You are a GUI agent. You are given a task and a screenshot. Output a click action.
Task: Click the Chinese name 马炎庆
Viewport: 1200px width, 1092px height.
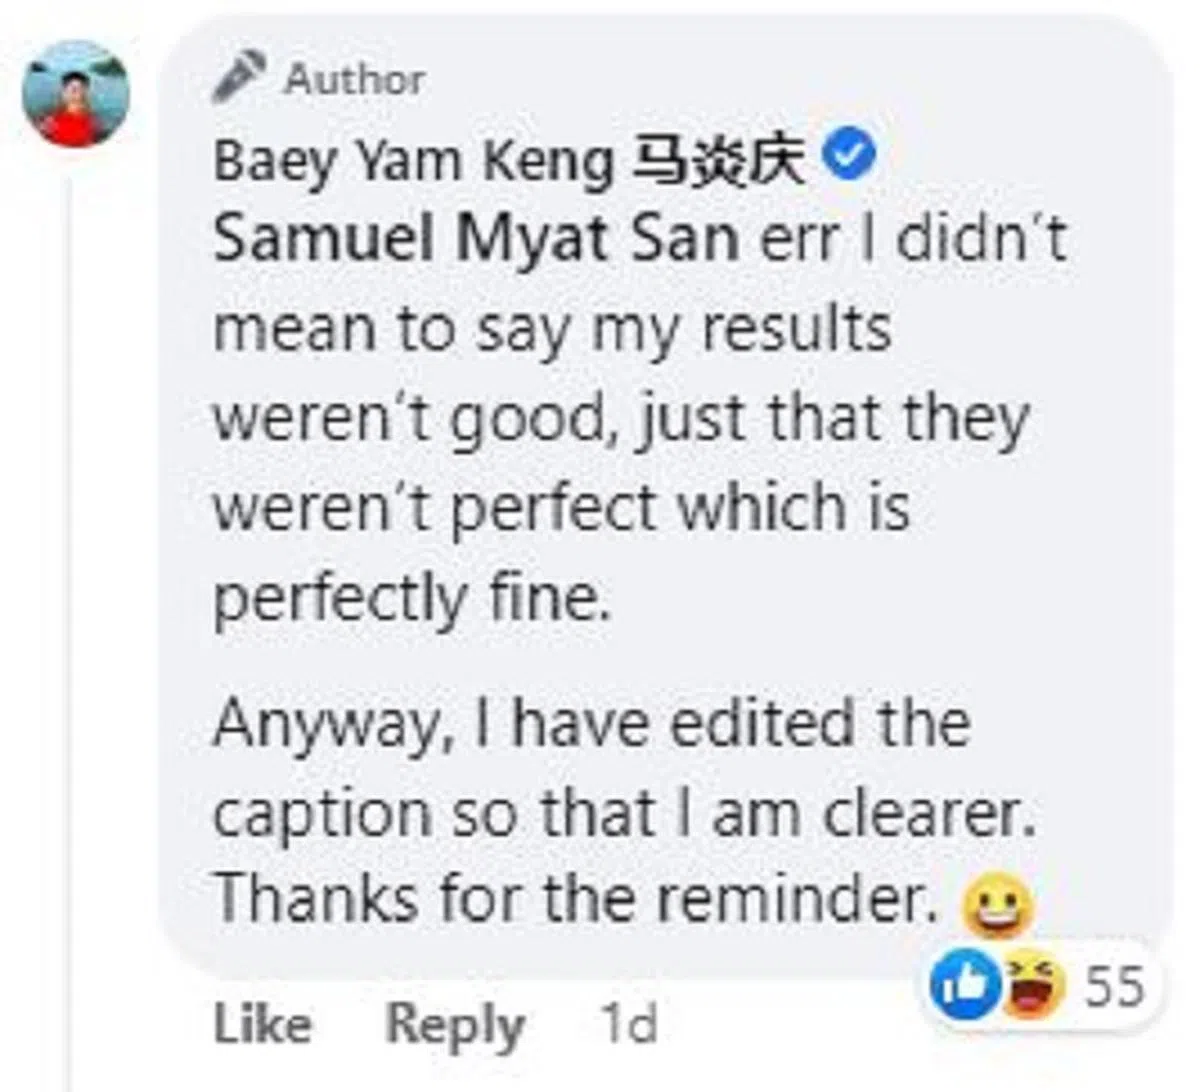tap(718, 161)
